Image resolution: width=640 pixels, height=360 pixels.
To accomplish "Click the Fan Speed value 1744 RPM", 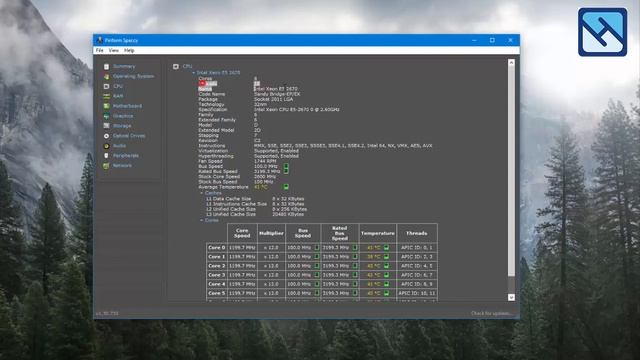I will [x=265, y=161].
